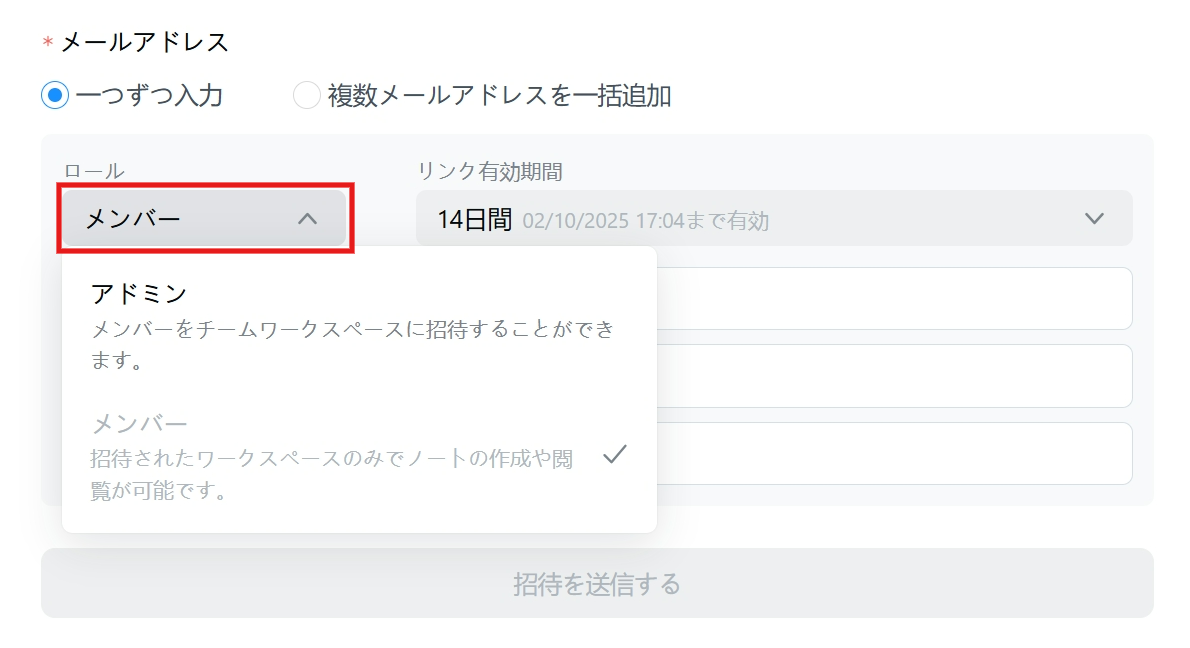Click the 一つずつ入力 label text
This screenshot has width=1190, height=648.
150,96
